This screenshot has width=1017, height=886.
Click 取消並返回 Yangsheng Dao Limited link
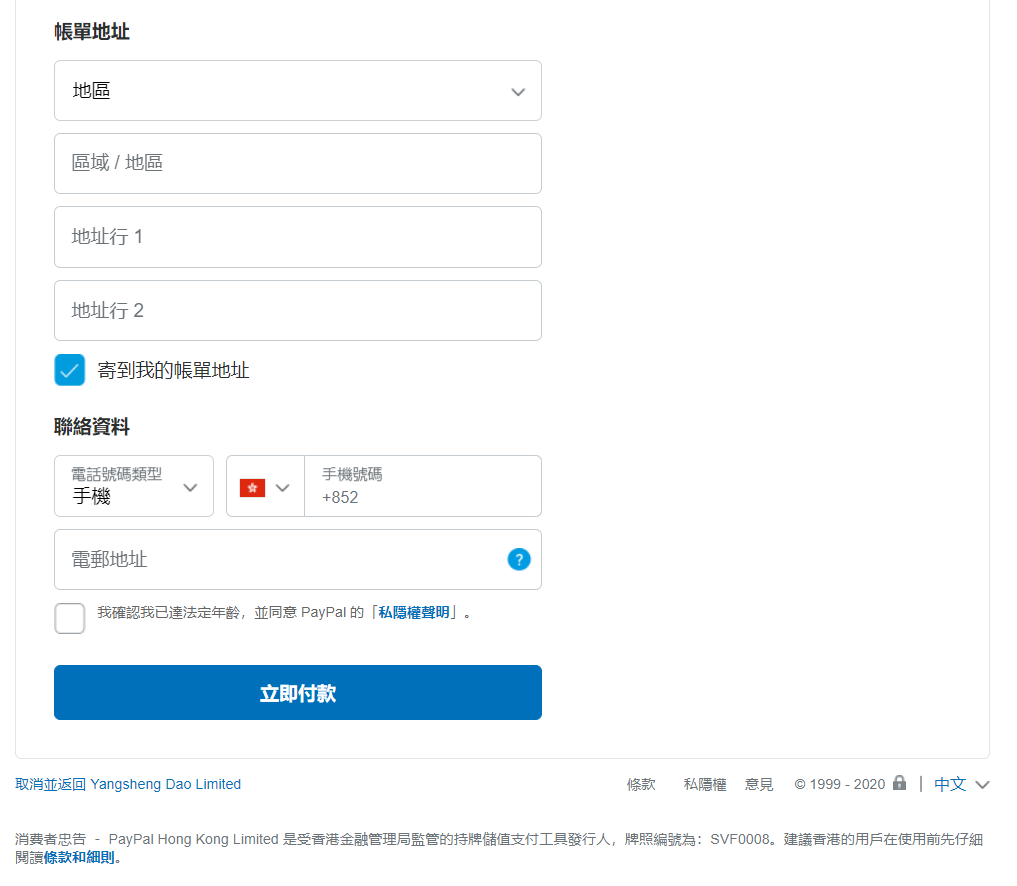click(x=128, y=784)
